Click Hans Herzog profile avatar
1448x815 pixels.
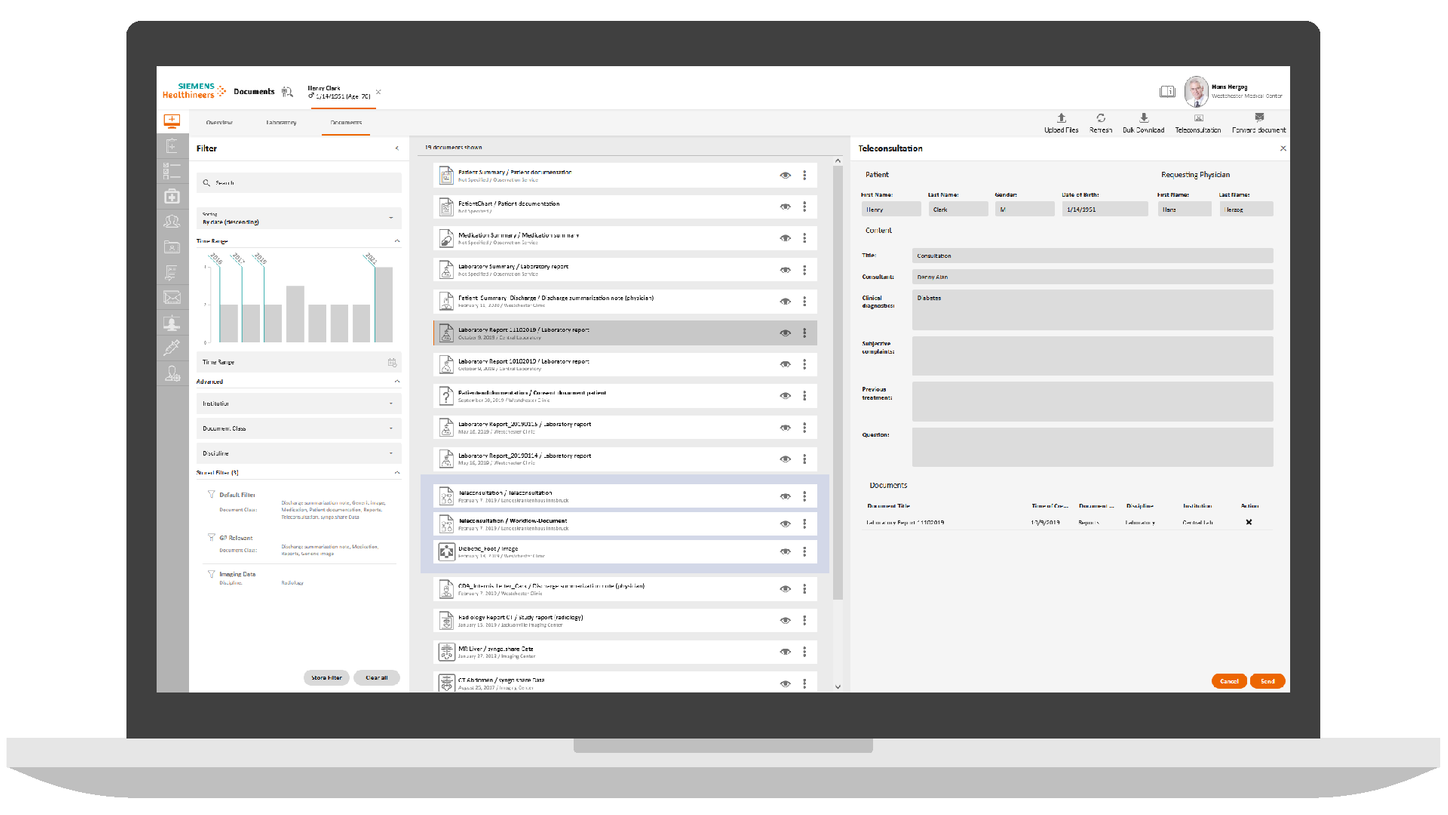1196,91
